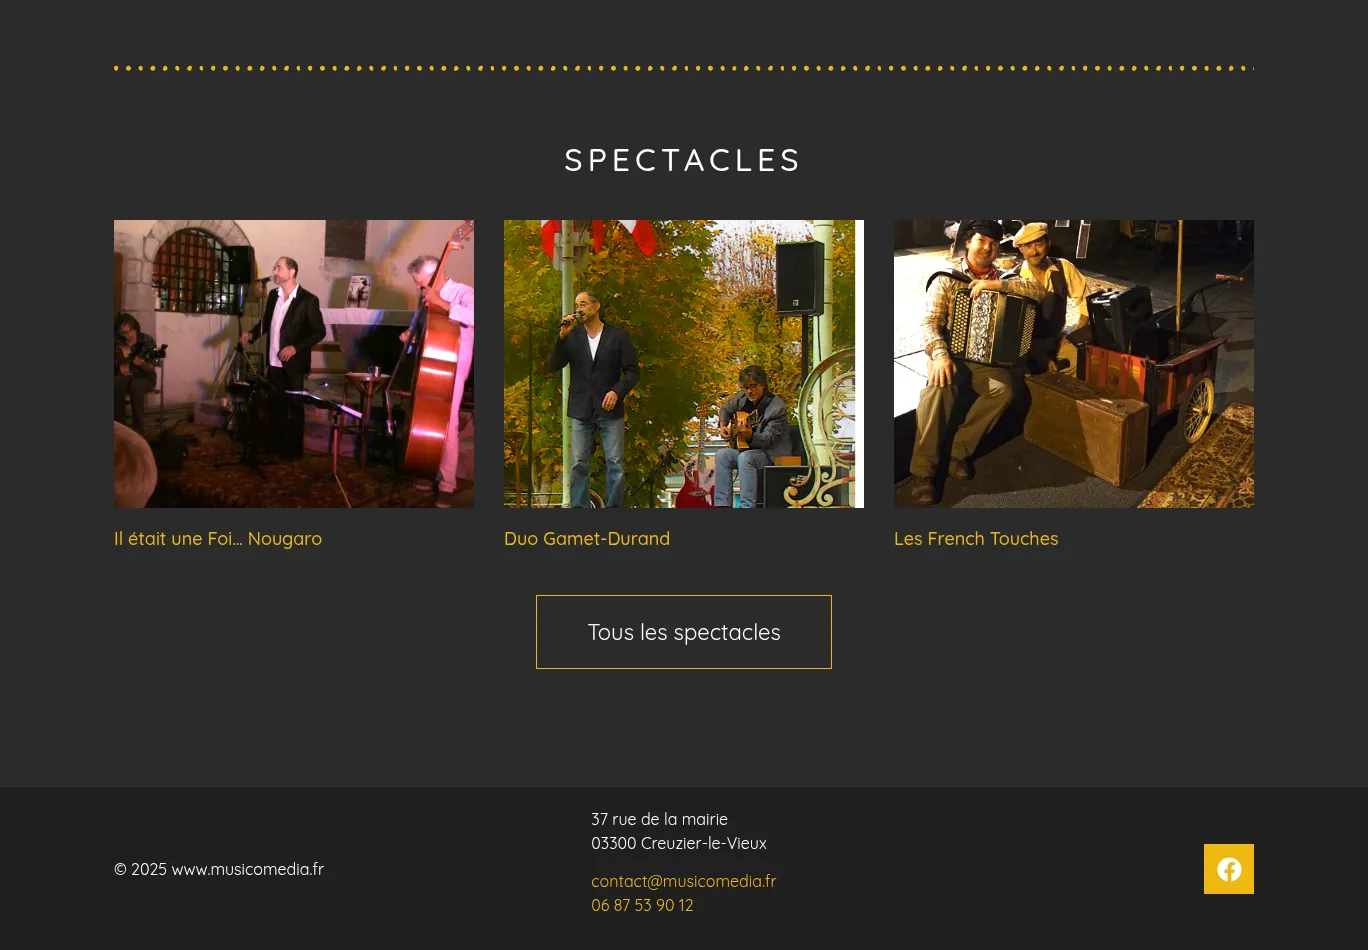Screen dimensions: 1368x950
Task: Click the © 2025 www.musicomedia.fr copyright text
Action: tap(219, 869)
